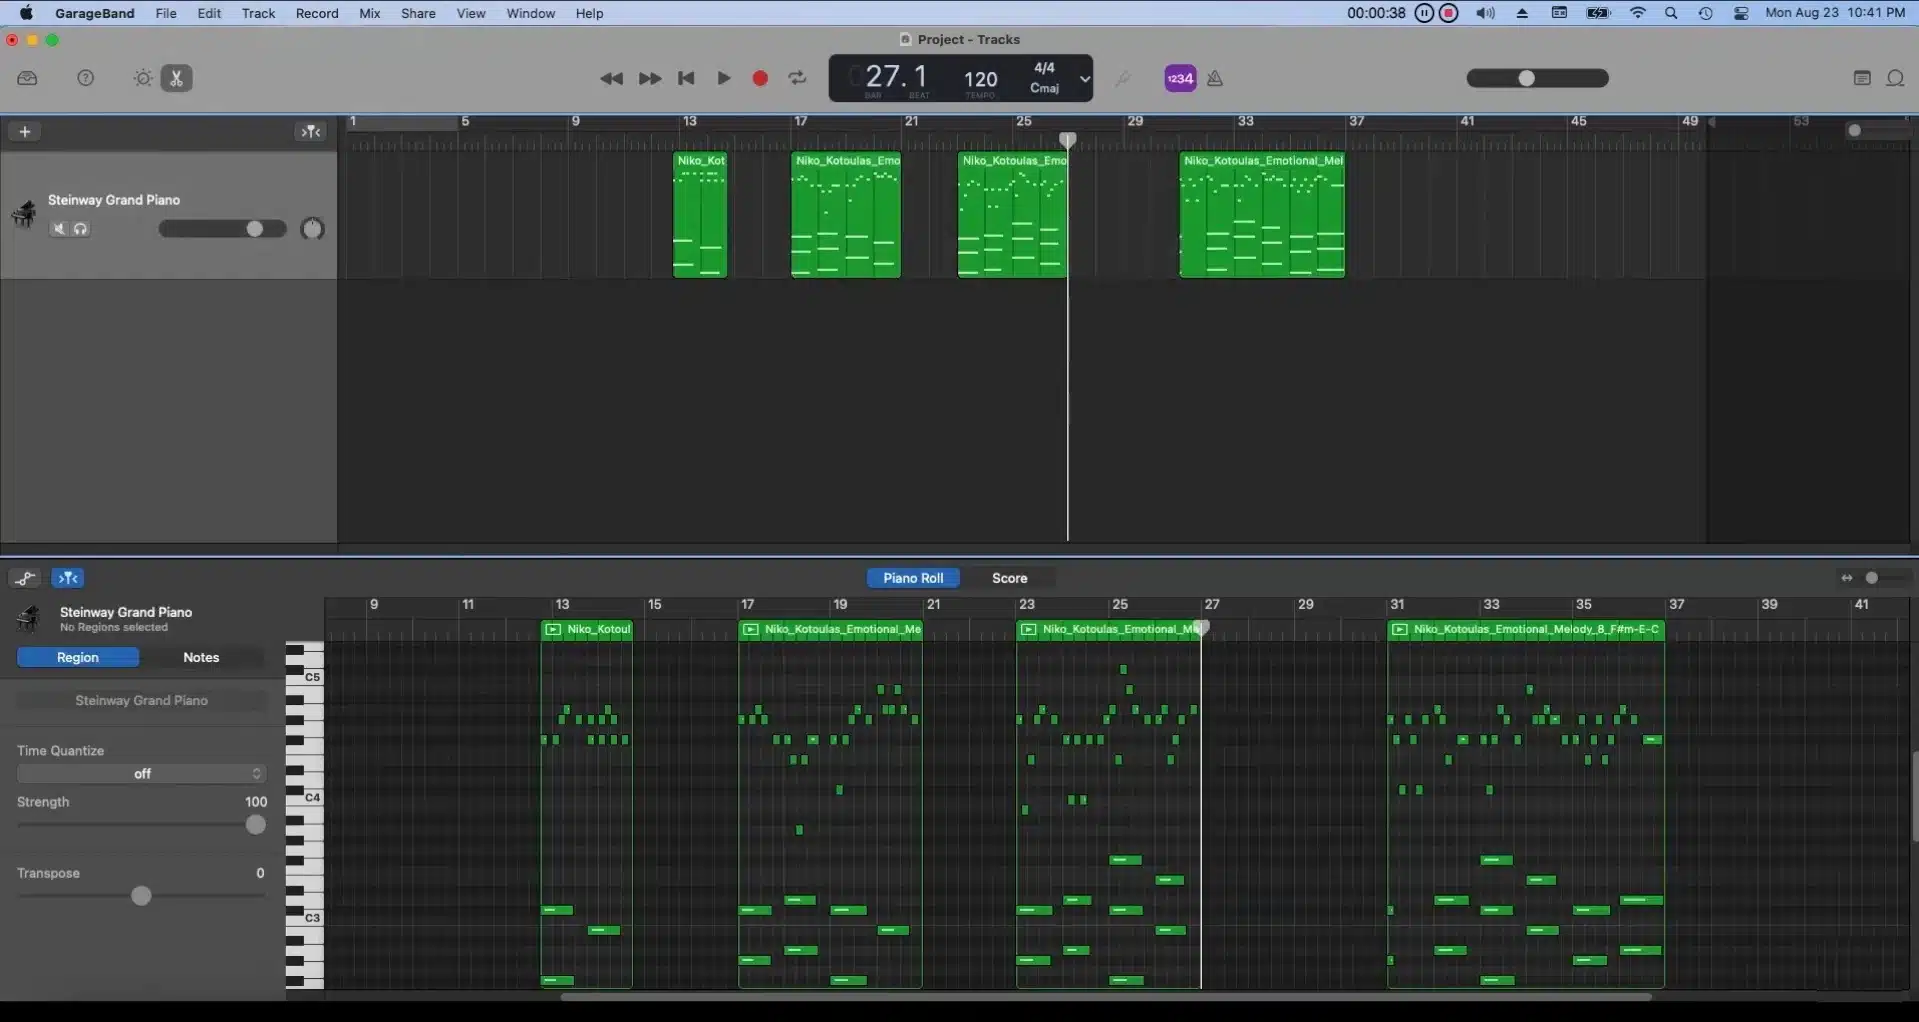Mute the Steinway Grand Piano track
This screenshot has height=1022, width=1919.
[60, 229]
